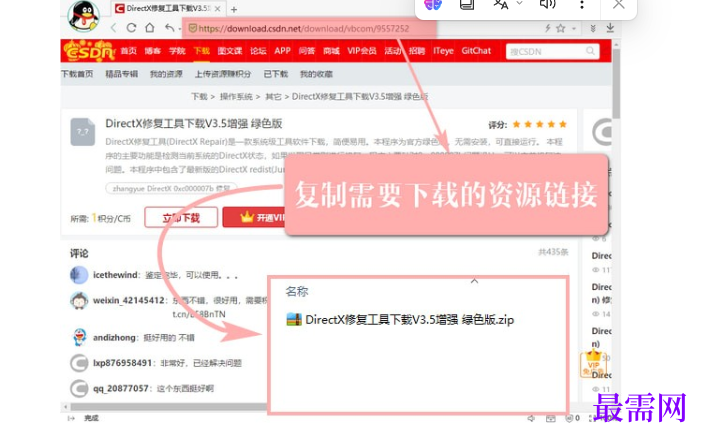Click andizhong's Doraemon avatar

point(79,337)
